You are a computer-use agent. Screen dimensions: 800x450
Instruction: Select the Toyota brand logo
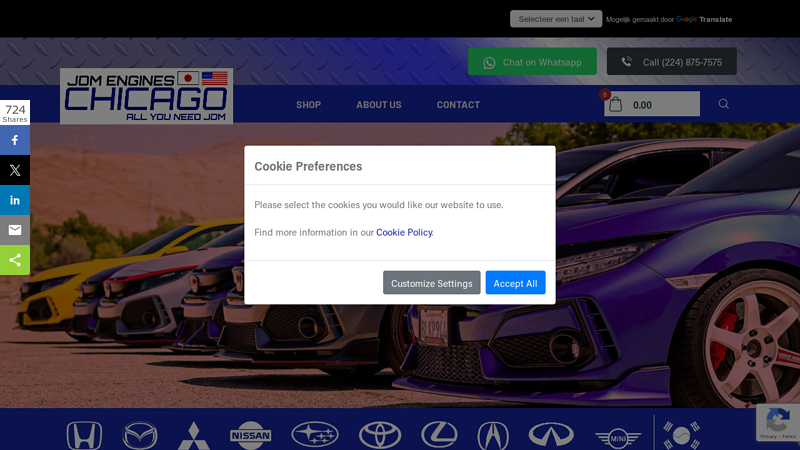click(380, 434)
